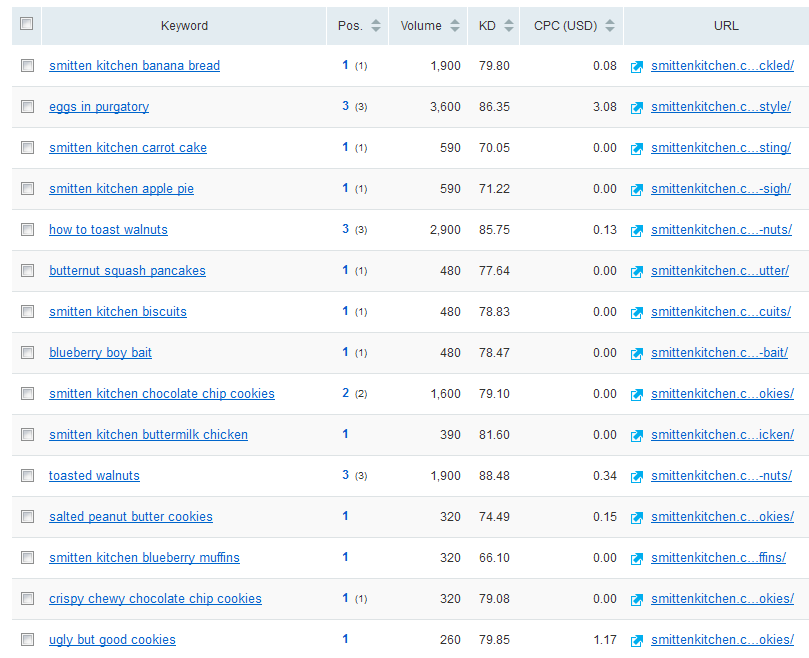Open URL ending in ffins/ for blueberry muffins

pos(718,558)
